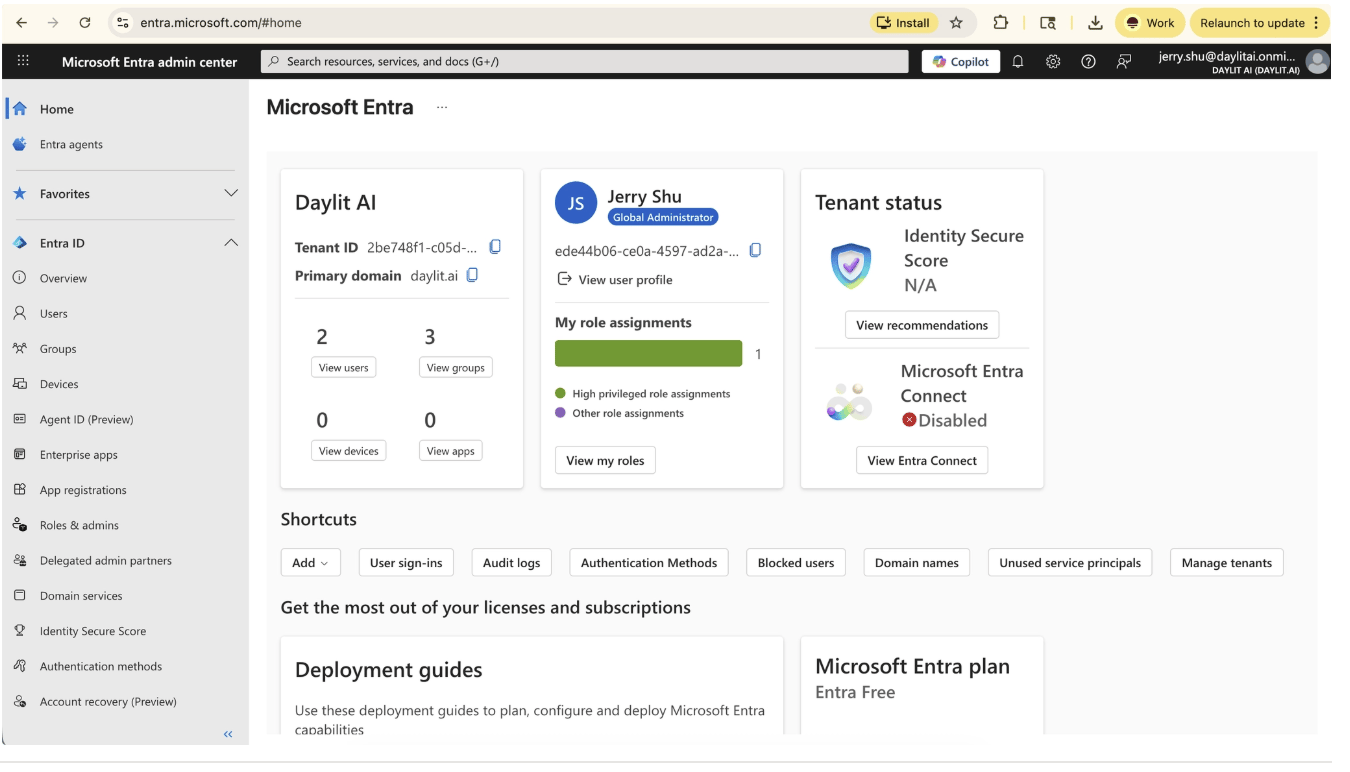This screenshot has height=772, width=1350.
Task: Open the Audit logs shortcut
Action: [x=511, y=563]
